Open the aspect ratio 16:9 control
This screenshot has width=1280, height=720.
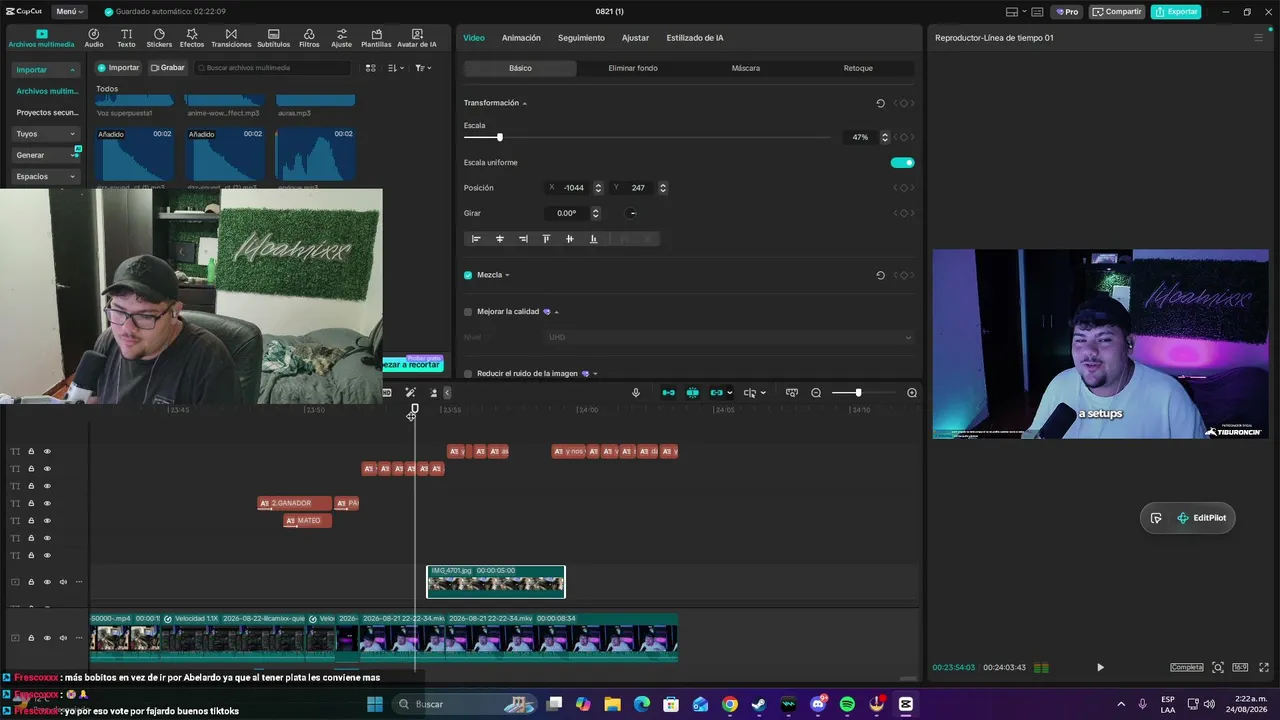pos(1240,667)
